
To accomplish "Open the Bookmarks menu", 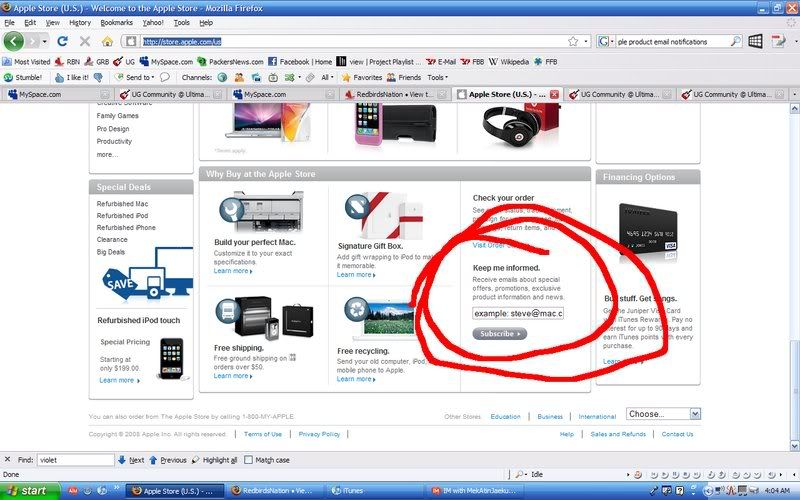I will click(x=117, y=22).
